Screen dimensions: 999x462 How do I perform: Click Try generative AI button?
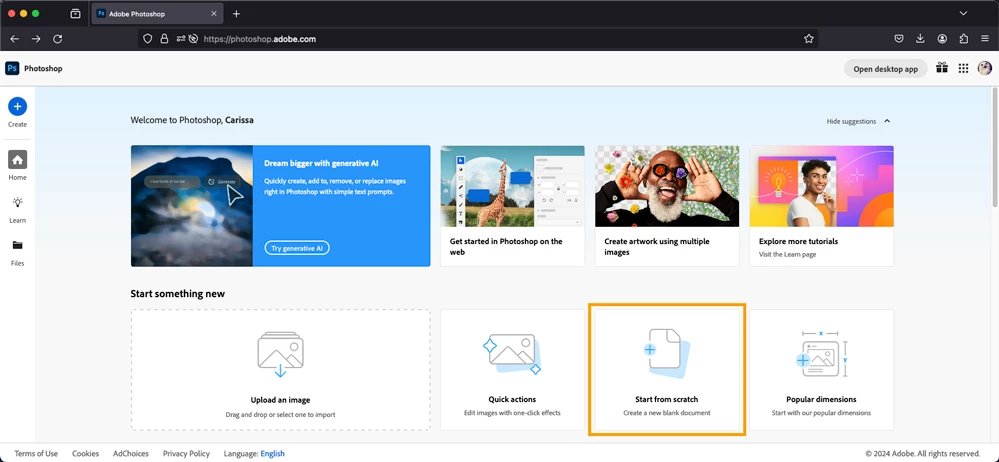pos(297,249)
